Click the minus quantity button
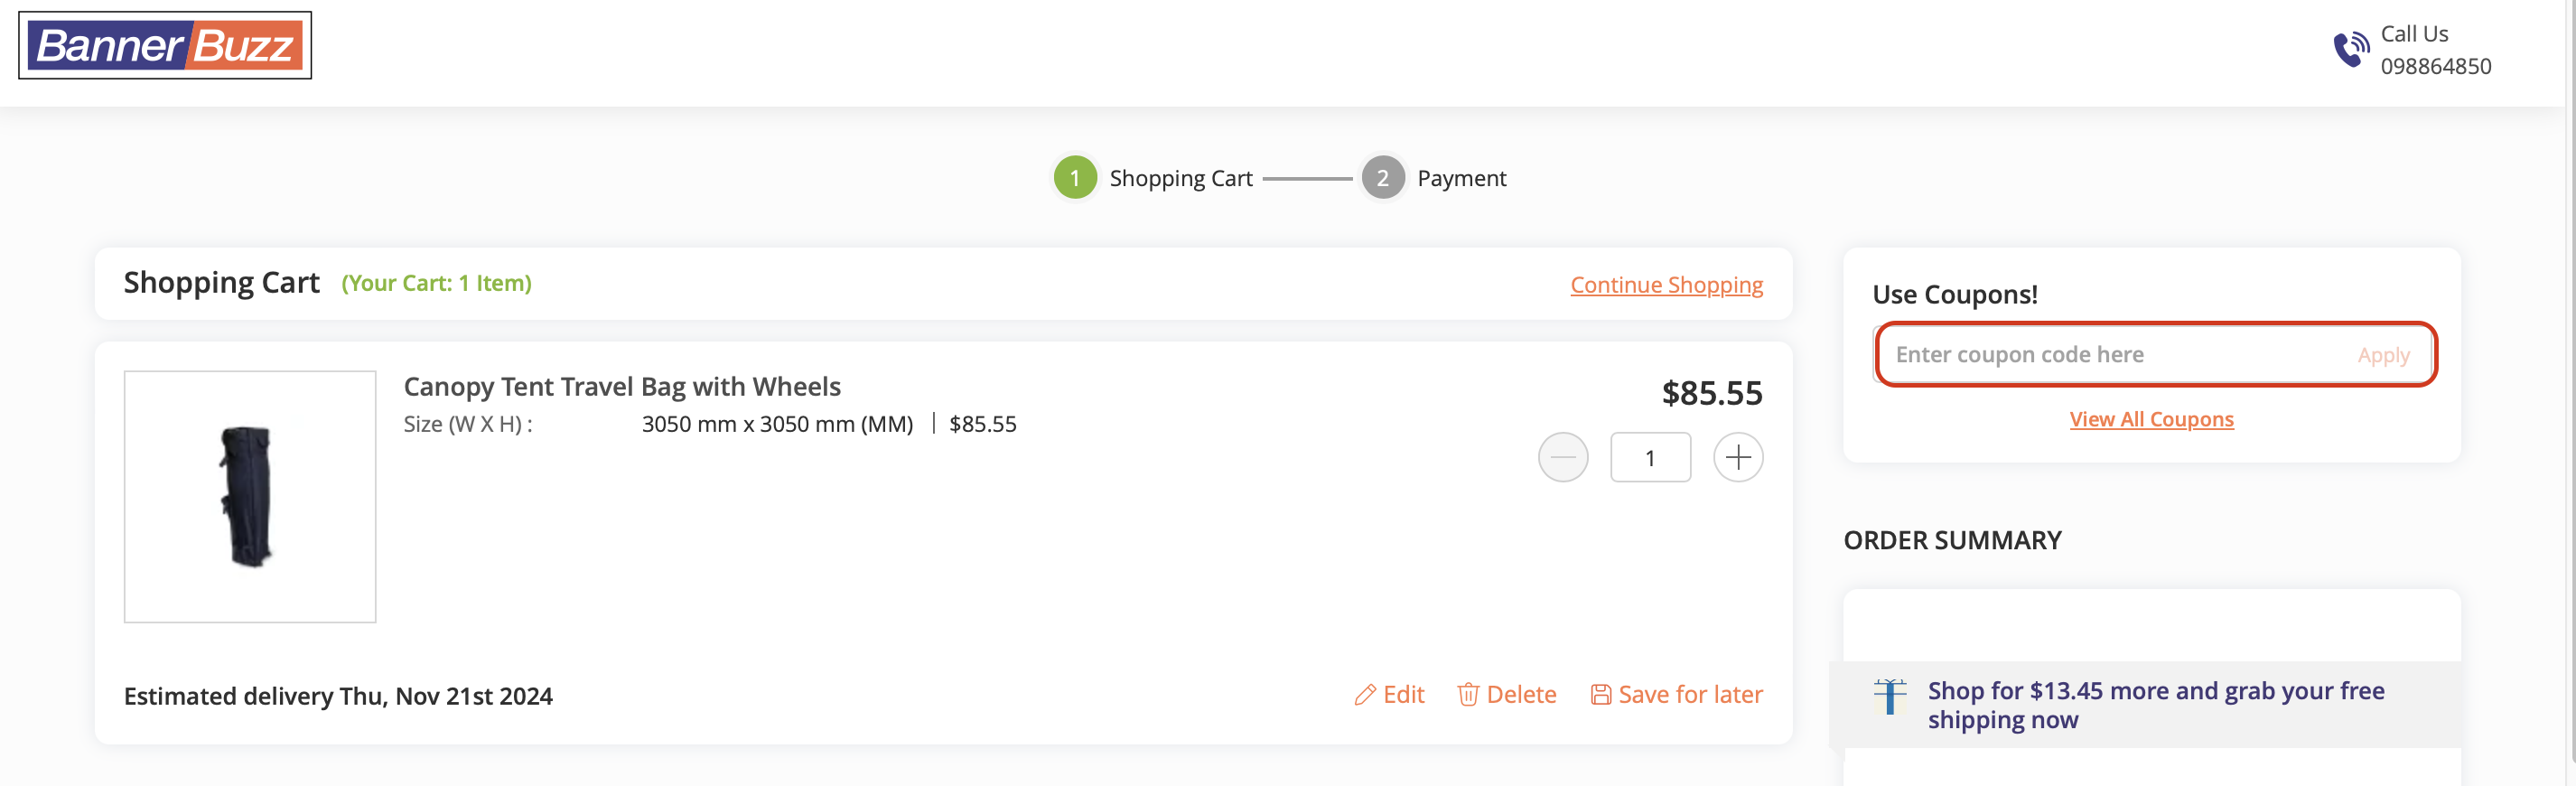This screenshot has height=786, width=2576. pos(1562,457)
